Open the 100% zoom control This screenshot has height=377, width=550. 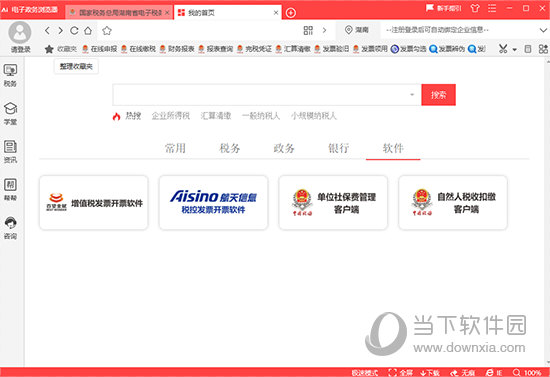coord(526,372)
